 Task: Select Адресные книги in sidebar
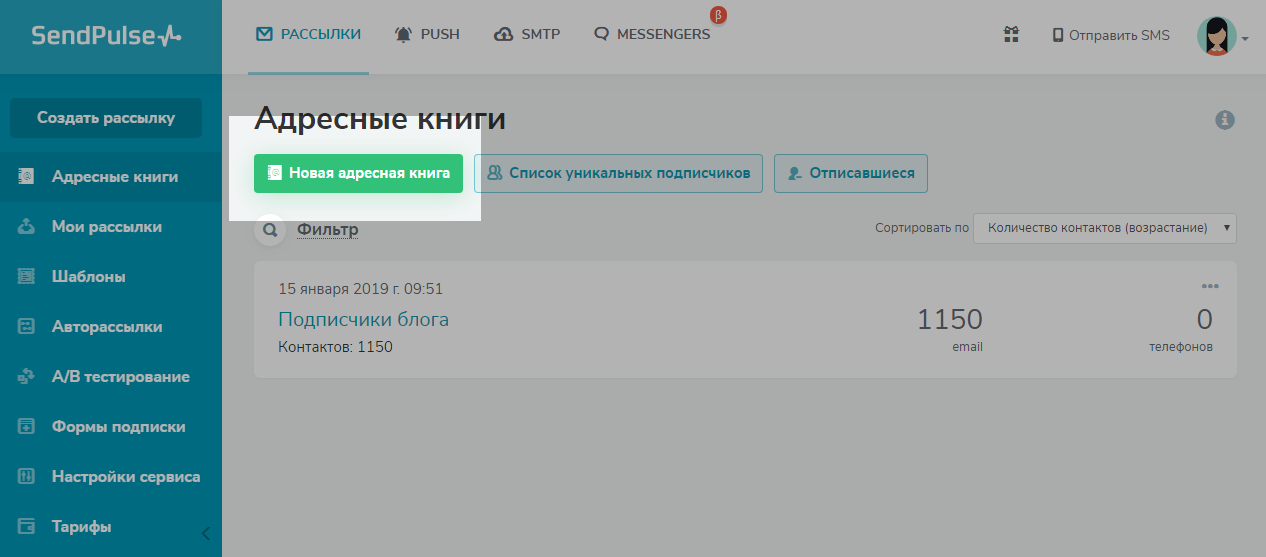(x=111, y=177)
